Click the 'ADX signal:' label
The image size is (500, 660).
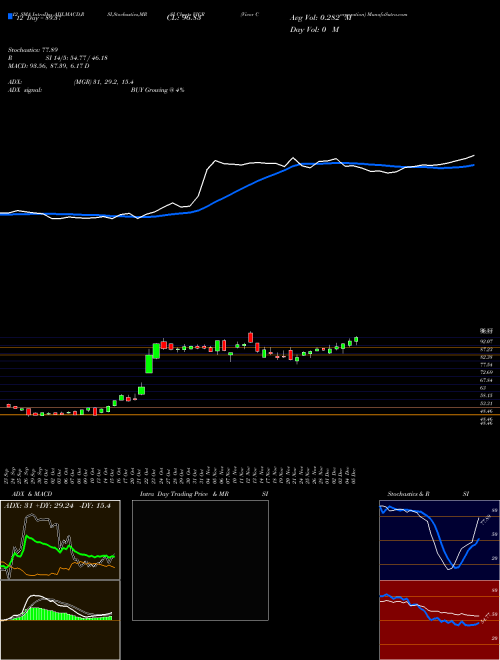[24, 90]
